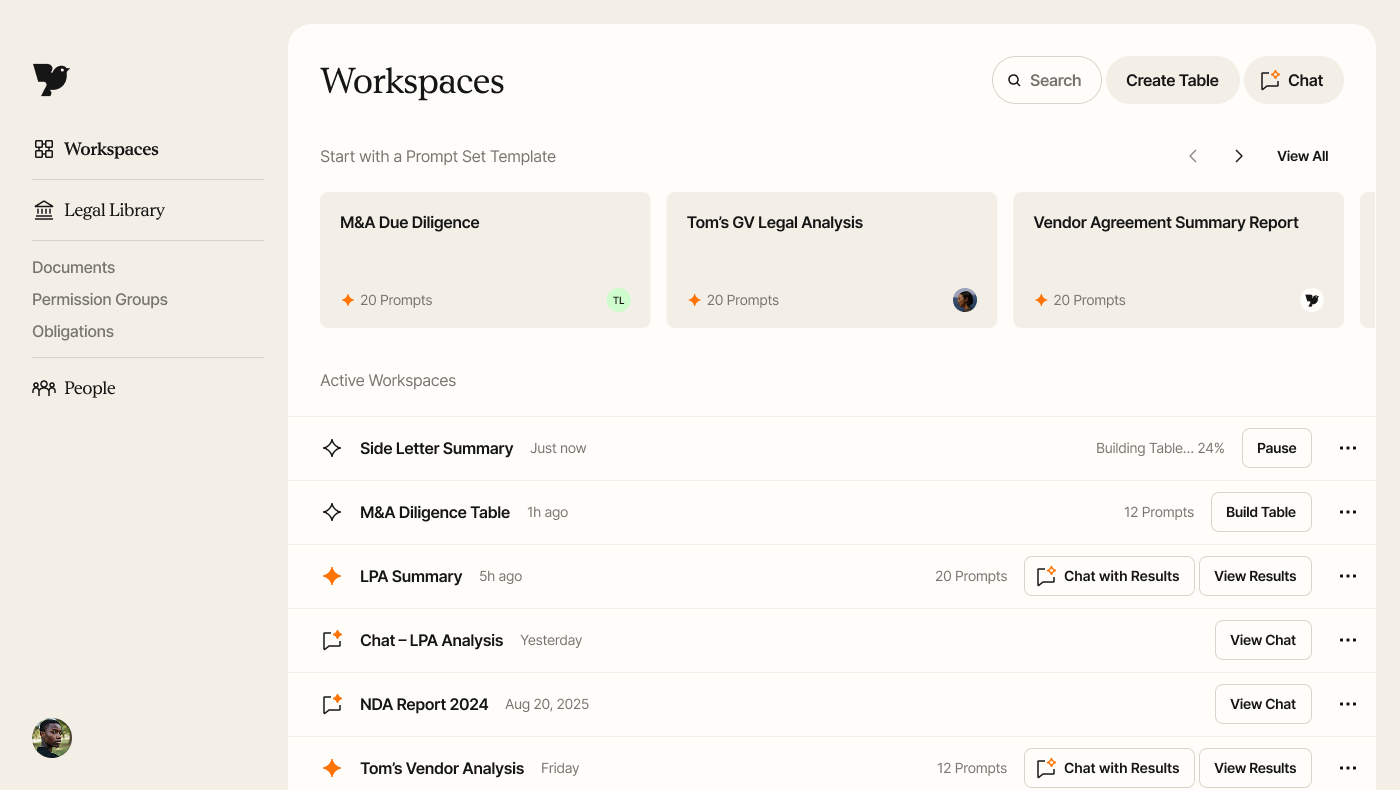This screenshot has height=790, width=1400.
Task: Open the user profile avatar at bottom left
Action: (52, 738)
